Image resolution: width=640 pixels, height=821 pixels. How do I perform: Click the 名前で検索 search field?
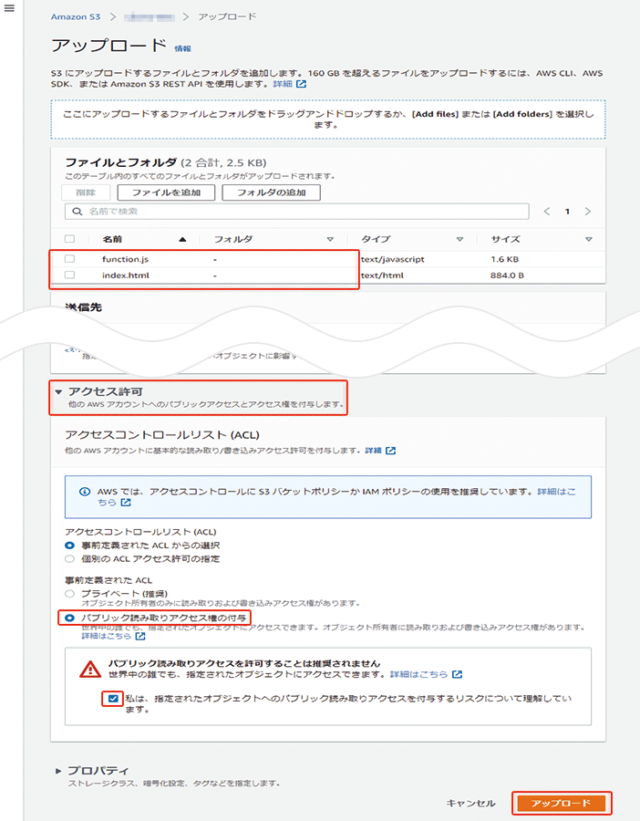(x=300, y=212)
